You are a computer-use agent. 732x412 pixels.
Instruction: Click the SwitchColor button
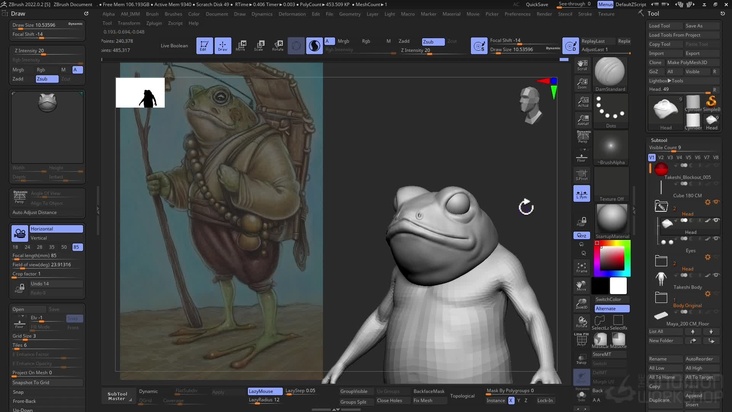coord(612,299)
